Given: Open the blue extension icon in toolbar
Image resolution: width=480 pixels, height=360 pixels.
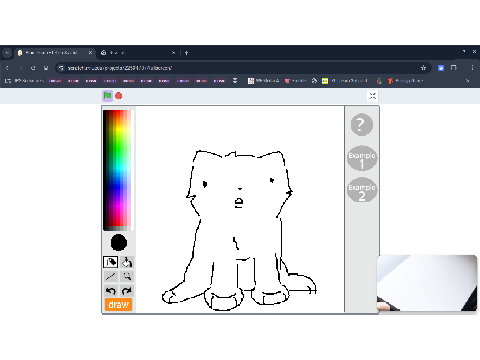Looking at the screenshot, I should (x=441, y=68).
